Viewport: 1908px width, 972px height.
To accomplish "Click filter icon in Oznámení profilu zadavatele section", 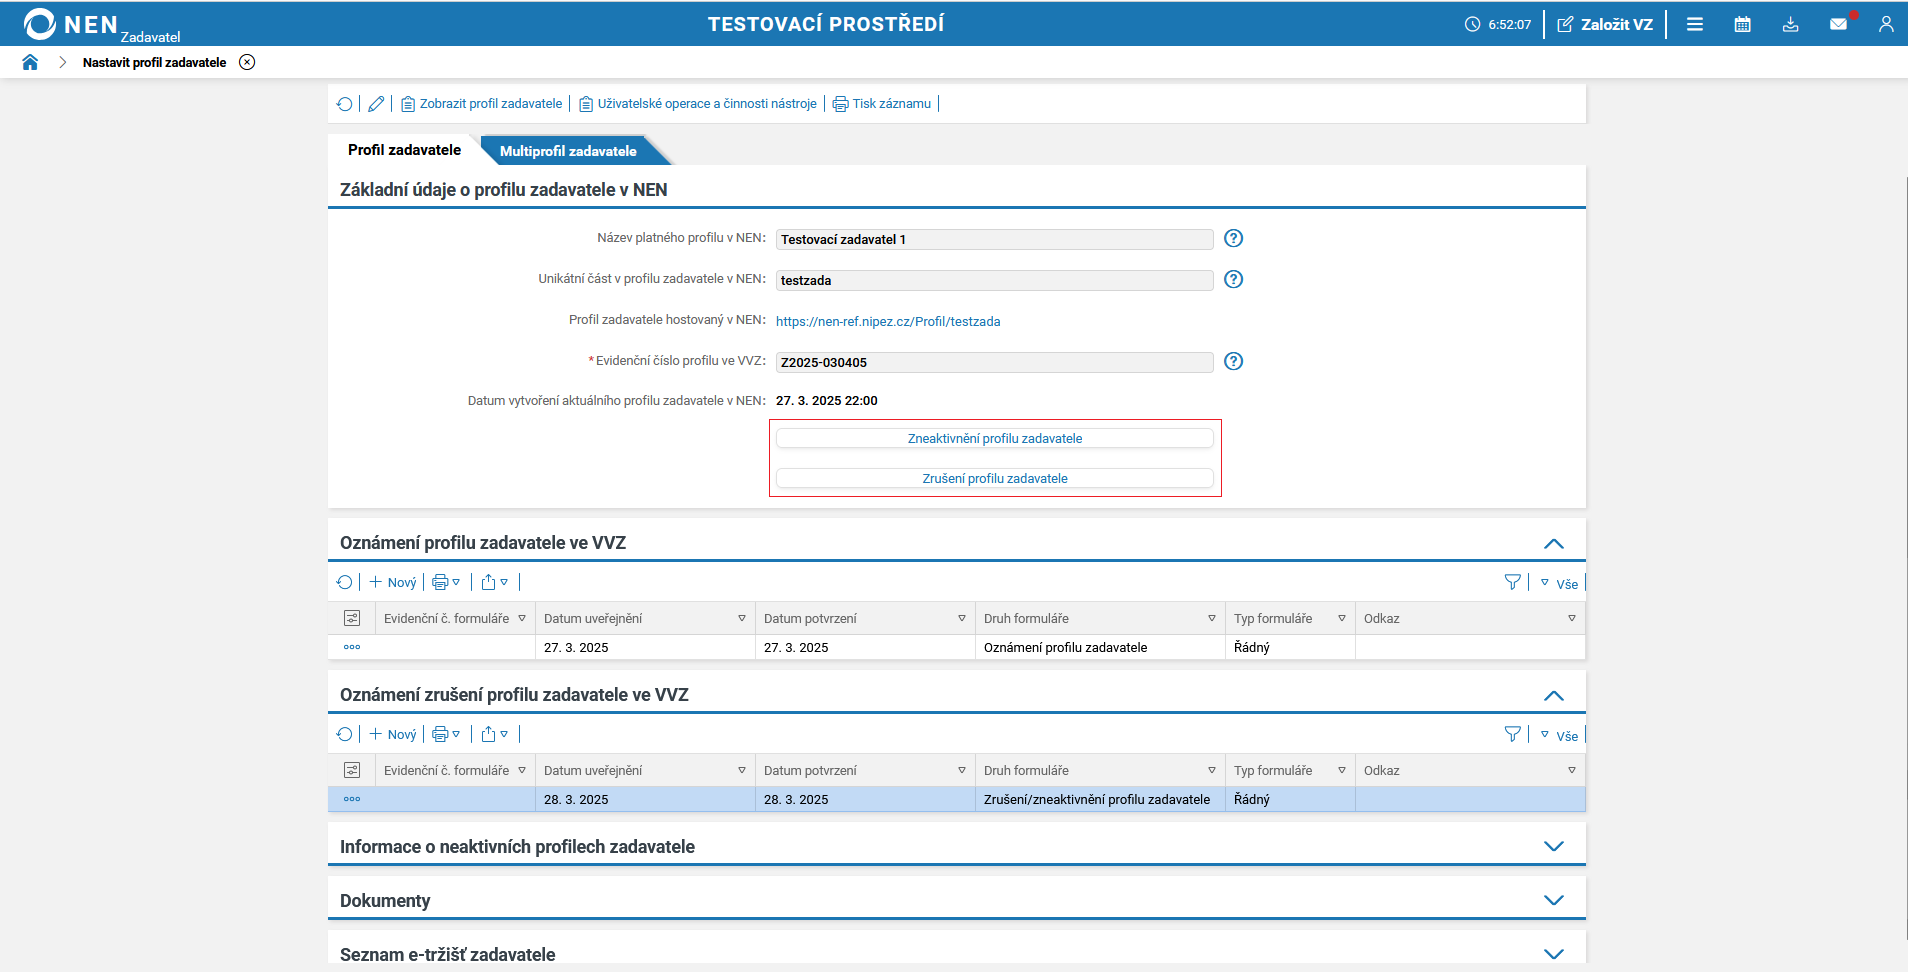I will pyautogui.click(x=1512, y=582).
